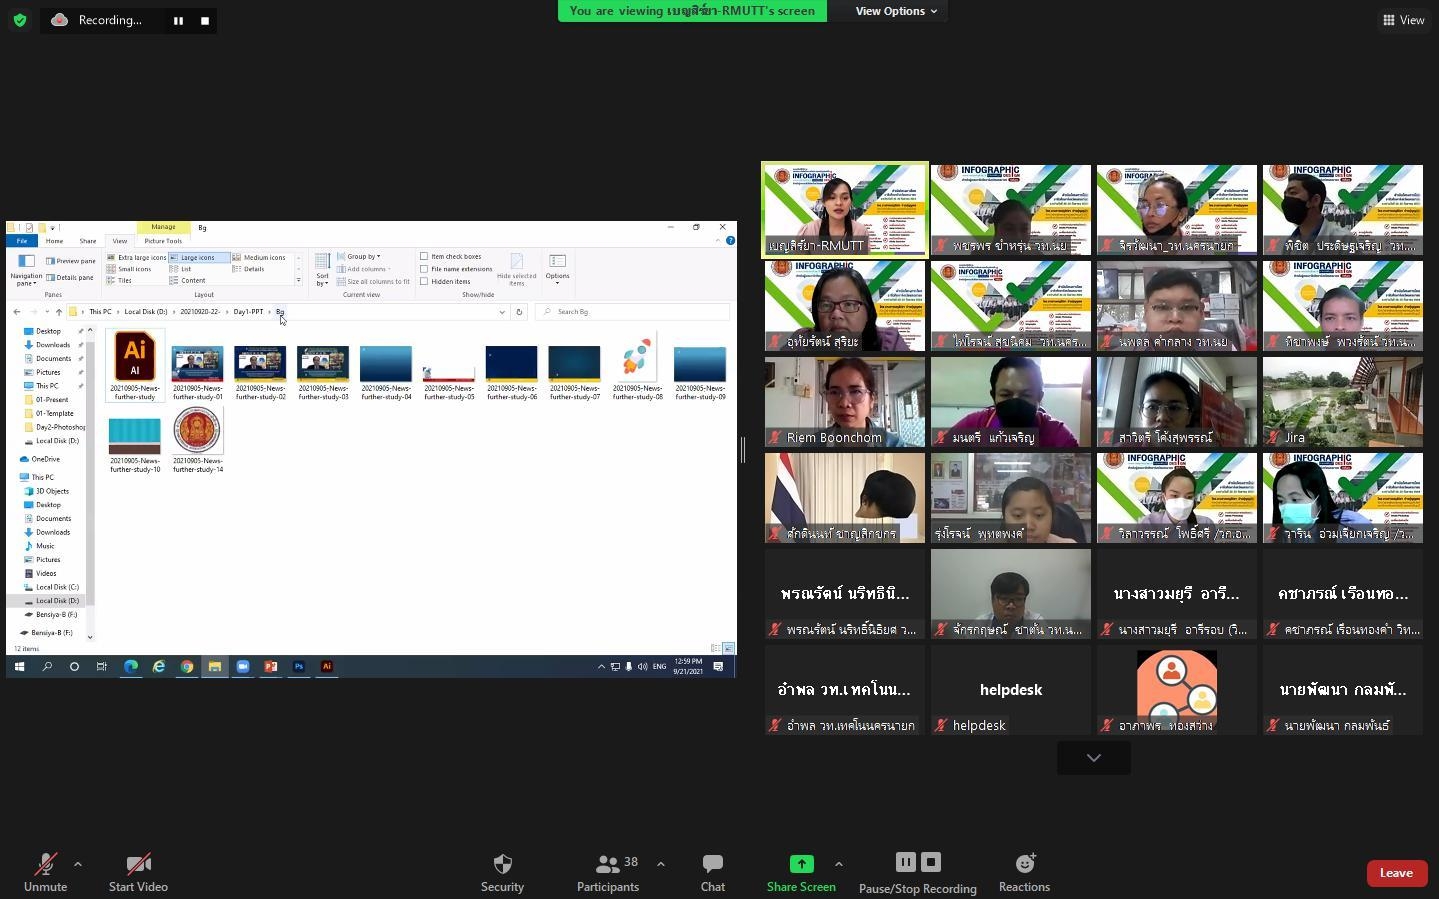The height and width of the screenshot is (899, 1439).
Task: Click the Manage contextual tab
Action: click(x=163, y=227)
